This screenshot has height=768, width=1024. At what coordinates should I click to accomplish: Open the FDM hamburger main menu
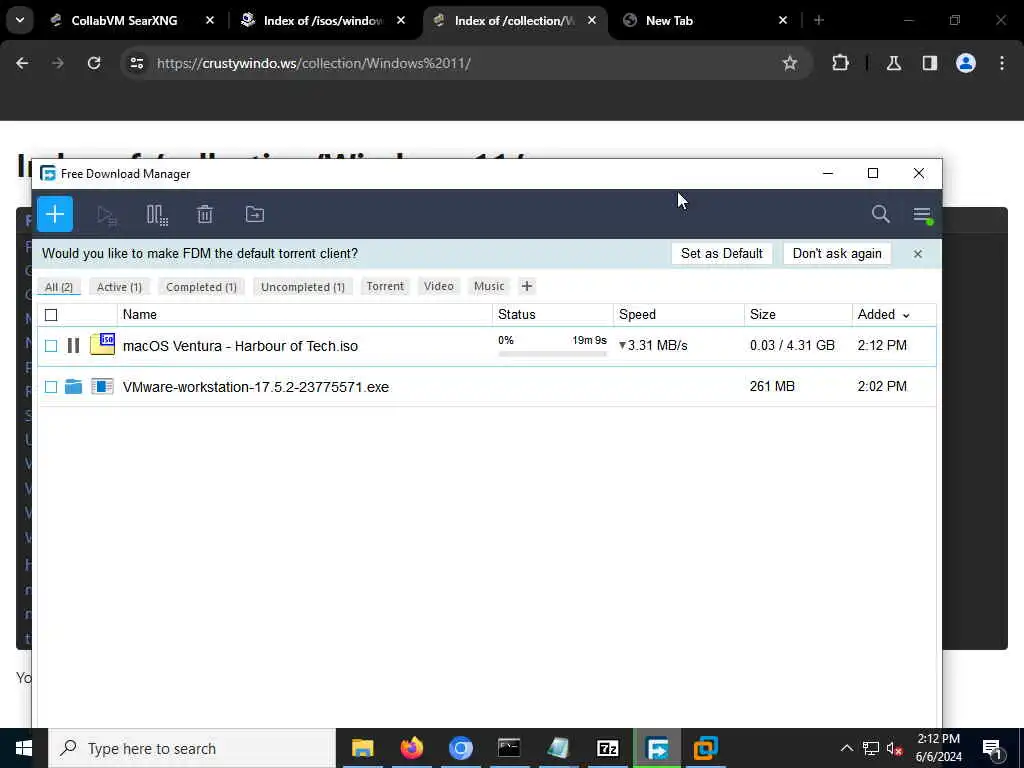[x=922, y=214]
